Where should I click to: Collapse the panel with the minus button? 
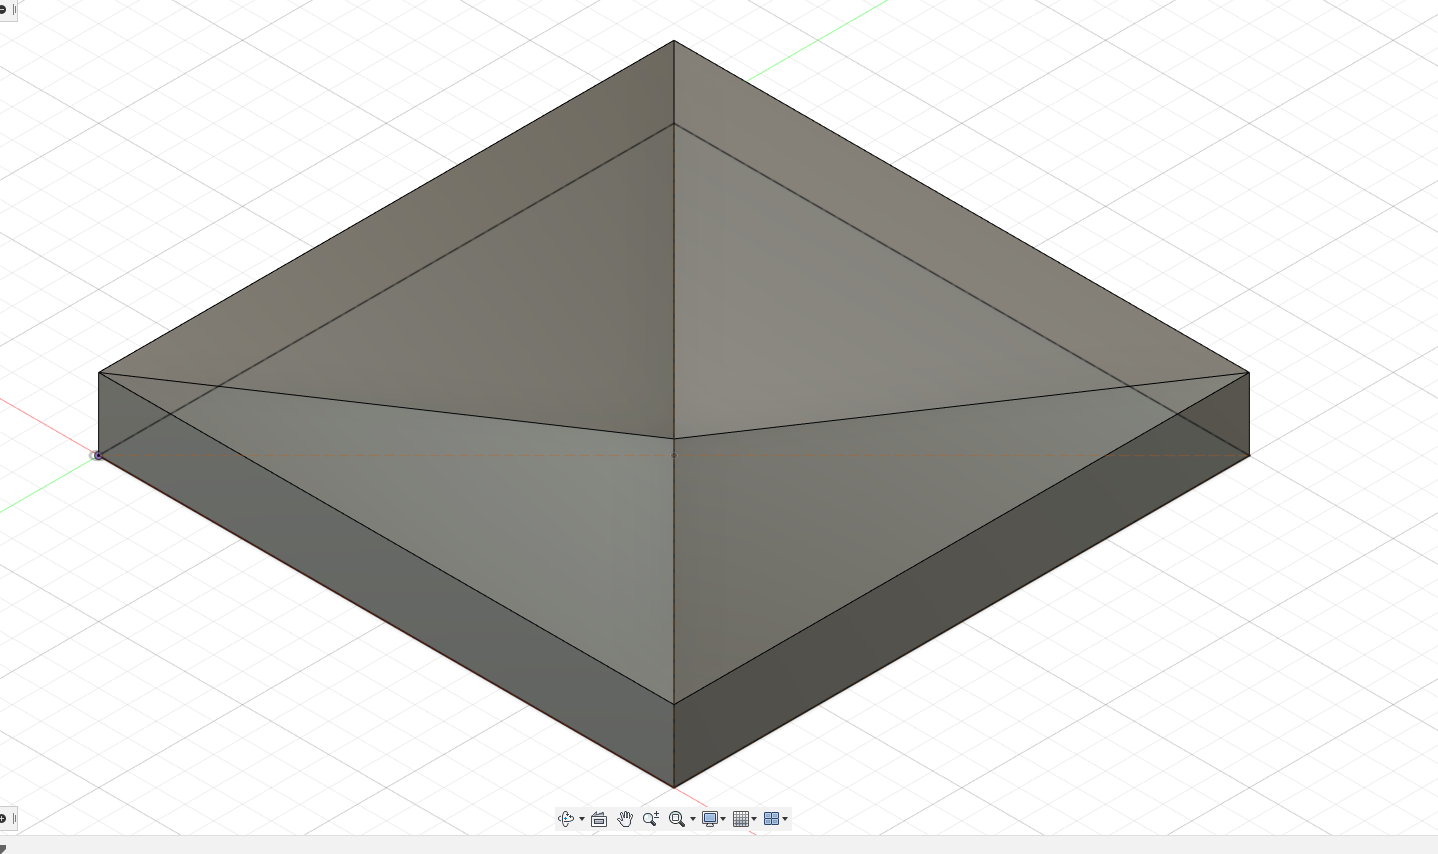point(4,9)
